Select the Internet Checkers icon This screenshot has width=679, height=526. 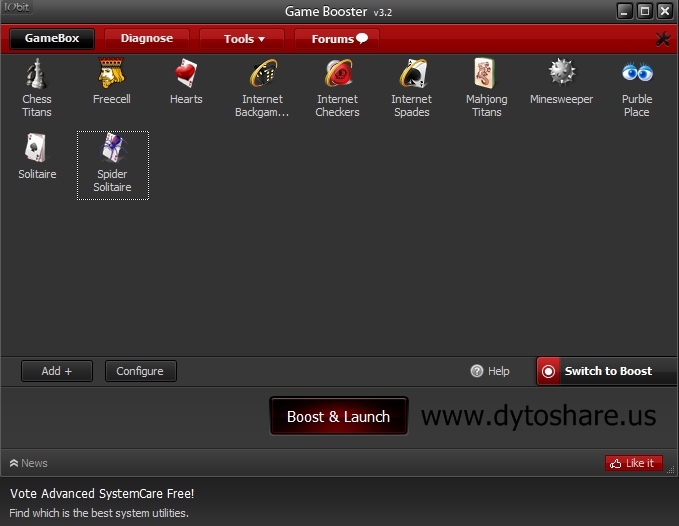tap(338, 73)
